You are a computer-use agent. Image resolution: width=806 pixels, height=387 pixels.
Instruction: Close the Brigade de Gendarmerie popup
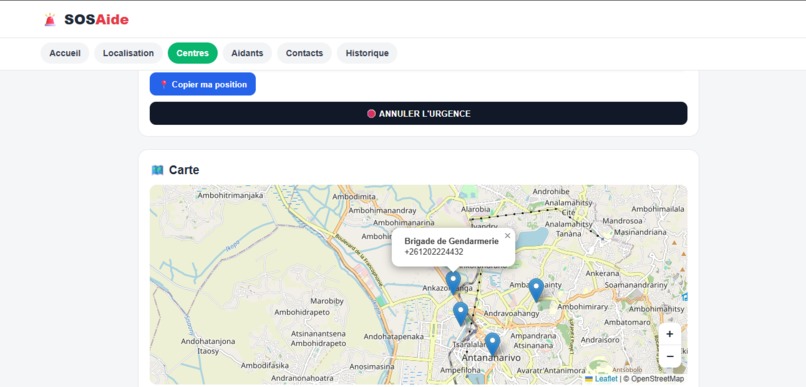507,236
